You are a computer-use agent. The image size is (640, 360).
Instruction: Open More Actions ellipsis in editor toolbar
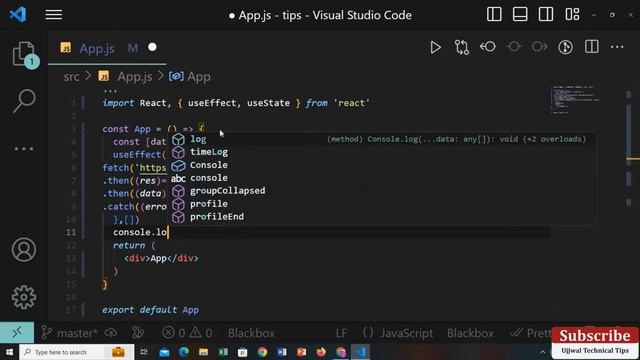(x=617, y=47)
